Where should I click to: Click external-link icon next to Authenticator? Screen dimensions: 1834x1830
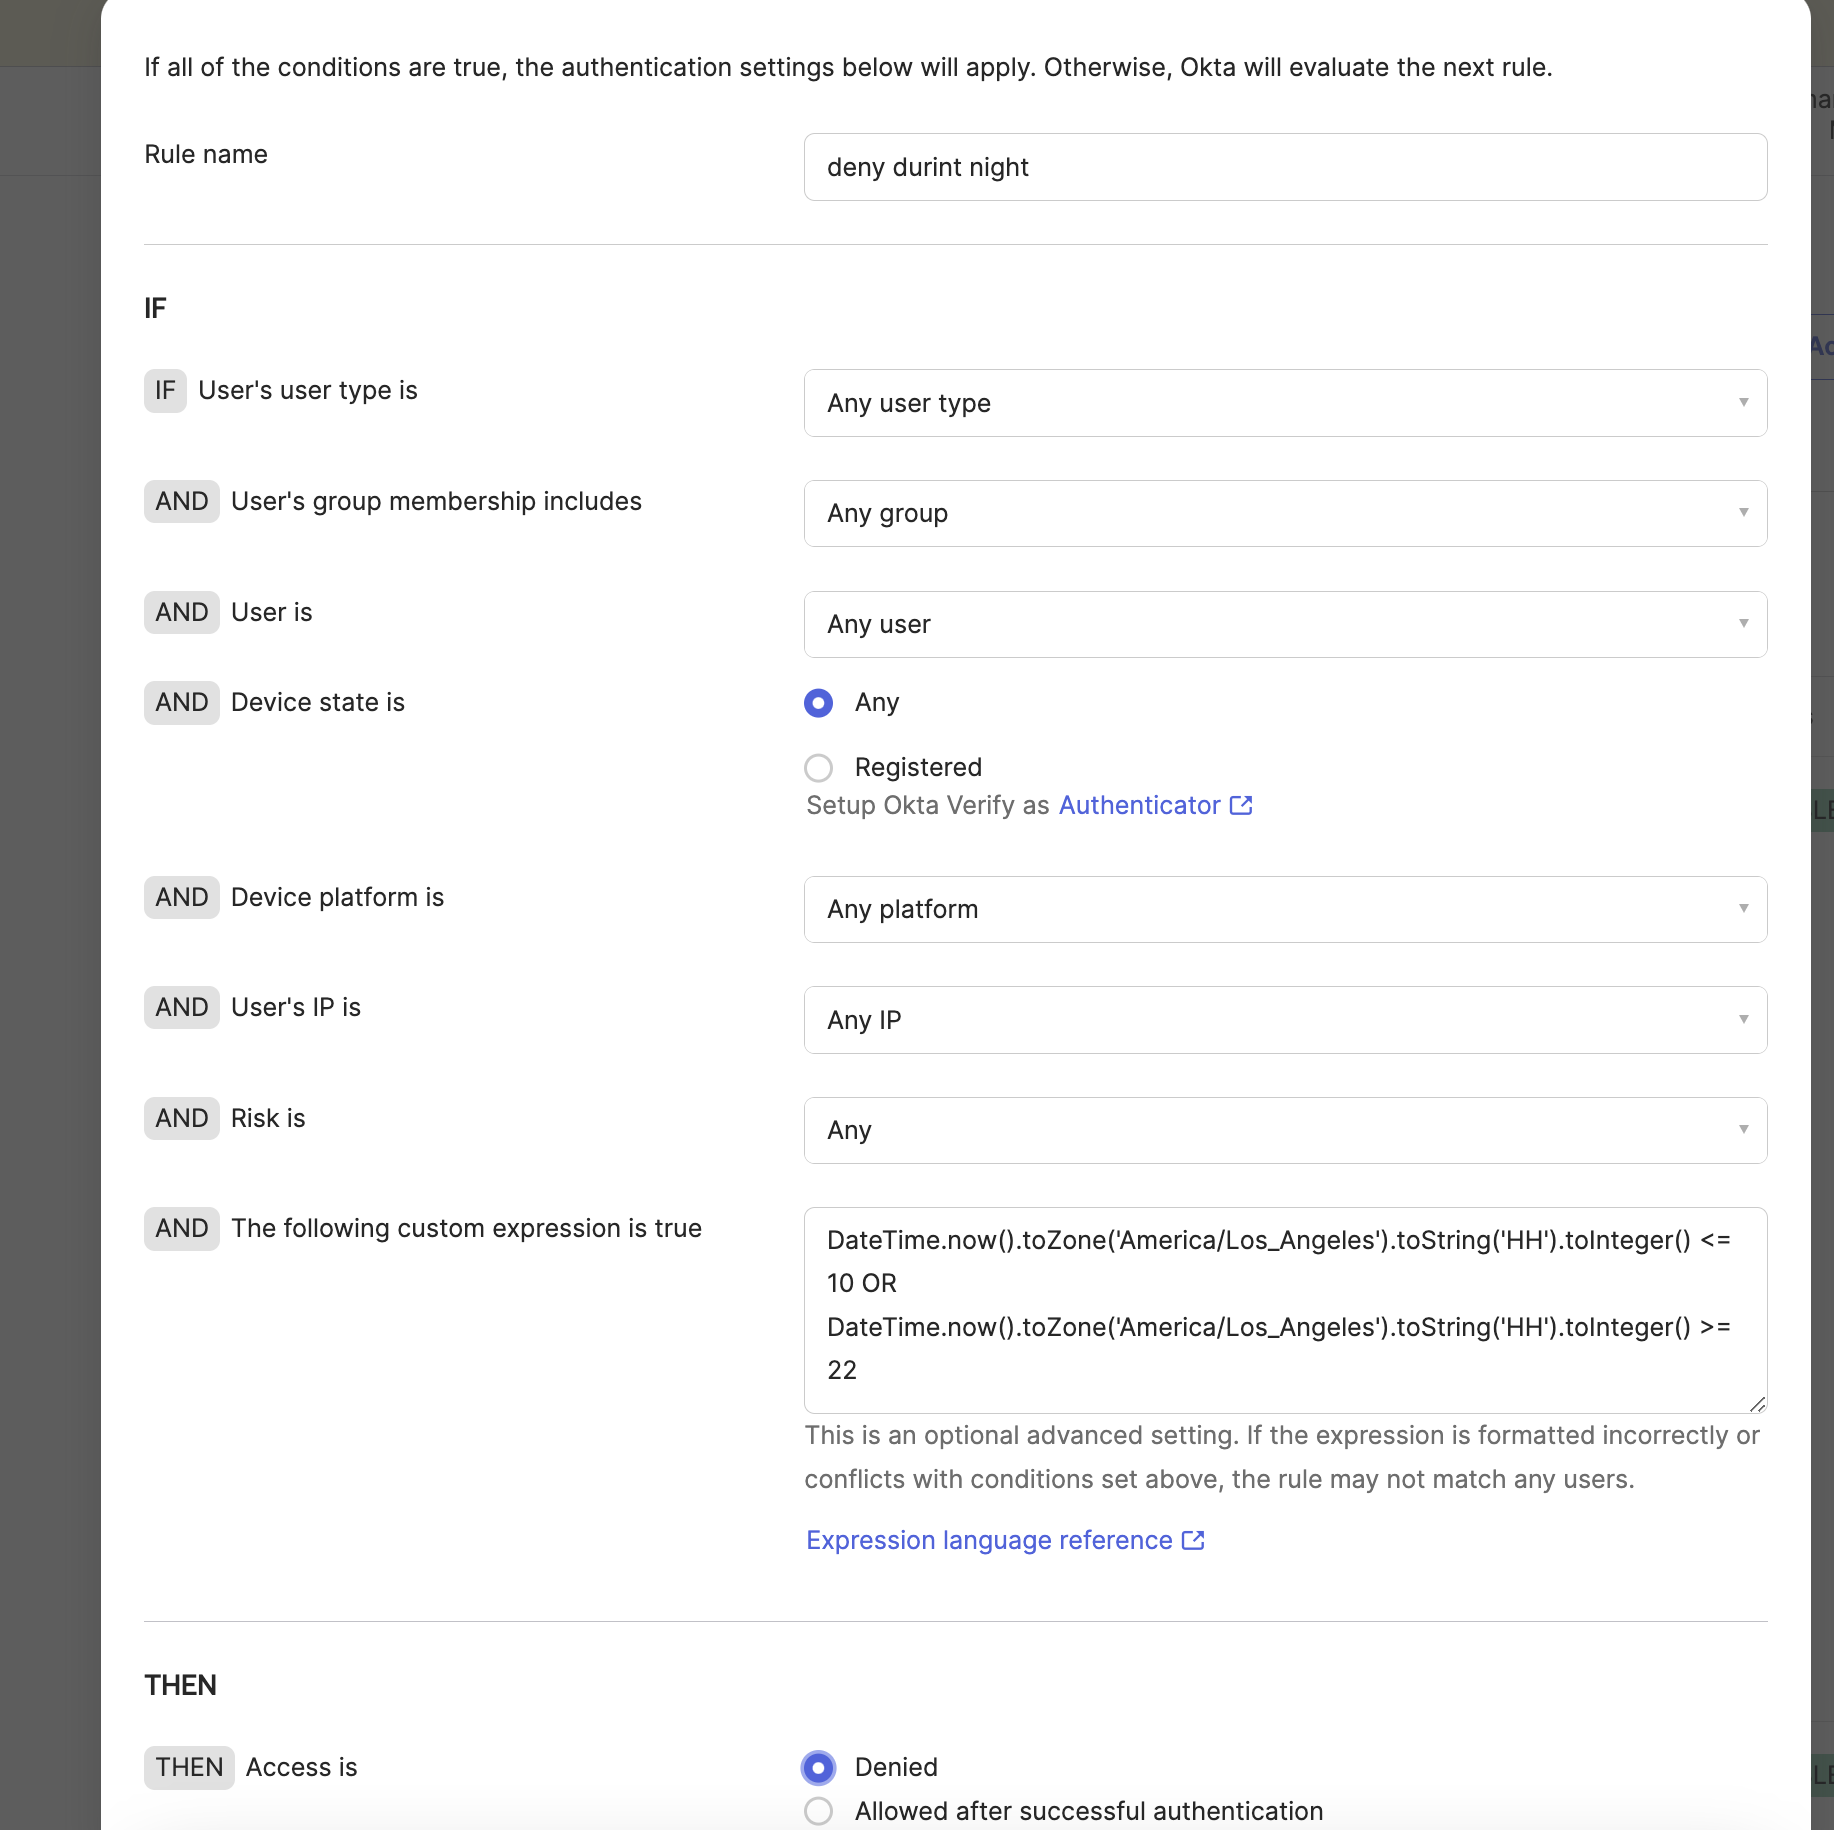(x=1241, y=805)
